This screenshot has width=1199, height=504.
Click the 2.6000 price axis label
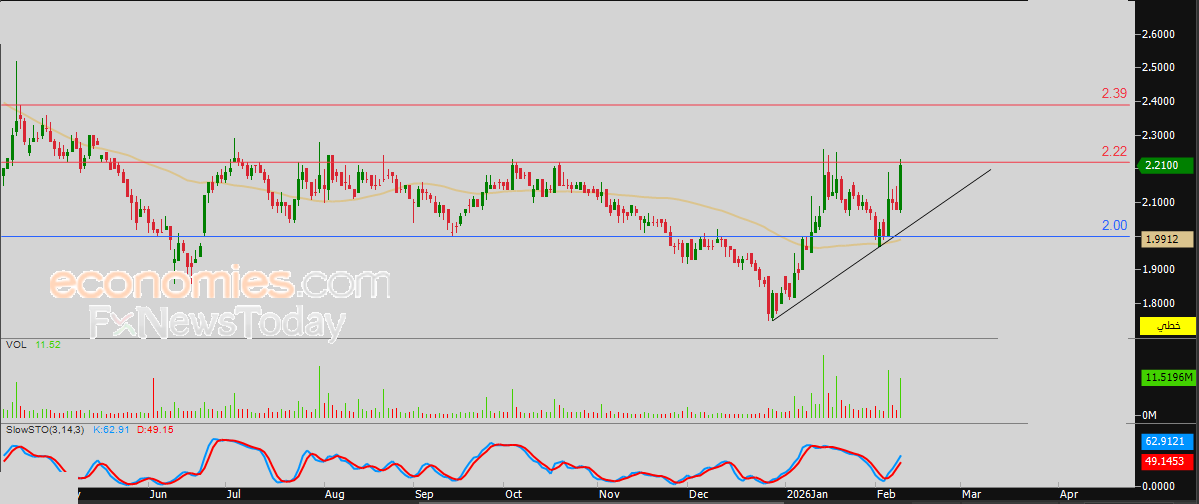pyautogui.click(x=1157, y=34)
